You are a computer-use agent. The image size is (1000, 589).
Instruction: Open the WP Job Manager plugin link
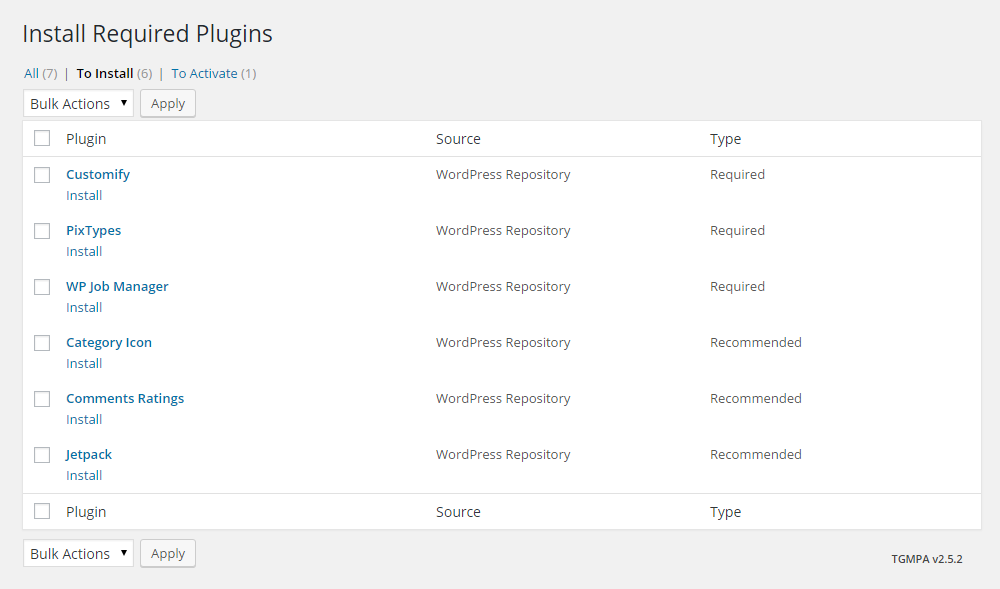(x=117, y=287)
